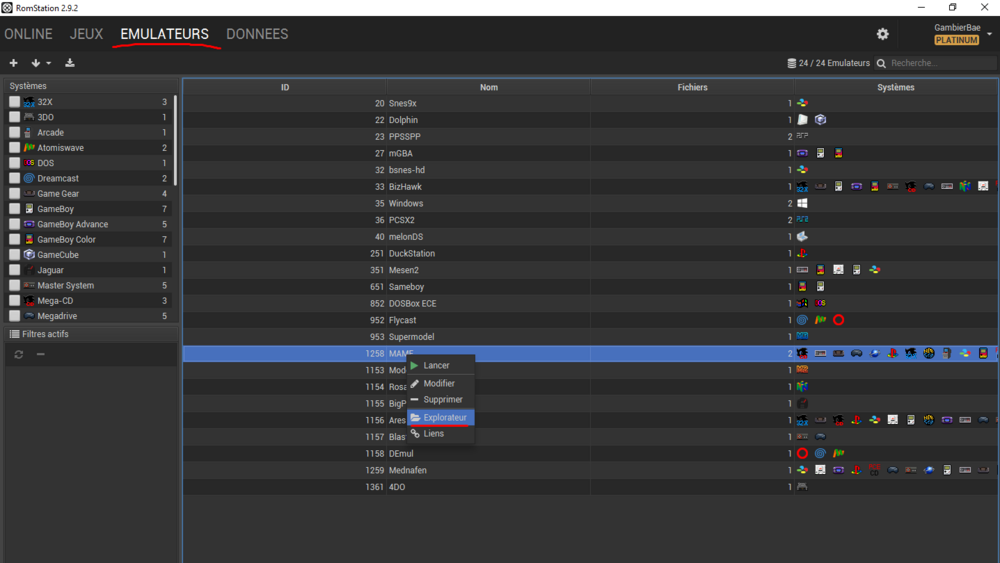Click the minus icon under Filtres actifs
Screen dimensions: 1000x563
(x=41, y=355)
